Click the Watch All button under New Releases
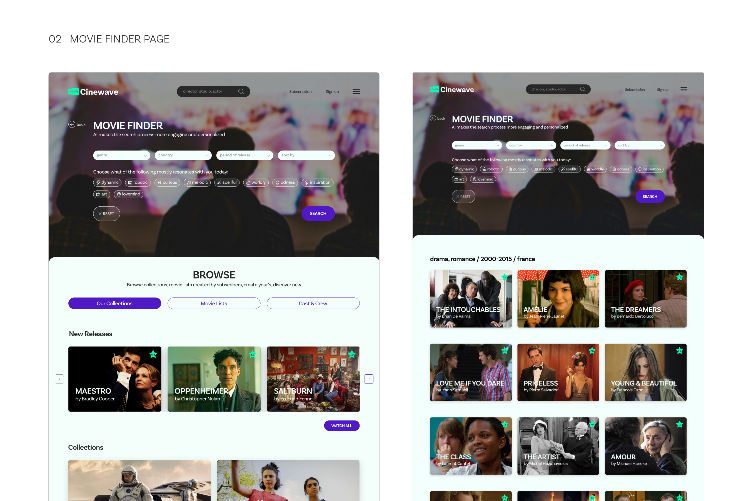The height and width of the screenshot is (501, 751). (x=341, y=425)
